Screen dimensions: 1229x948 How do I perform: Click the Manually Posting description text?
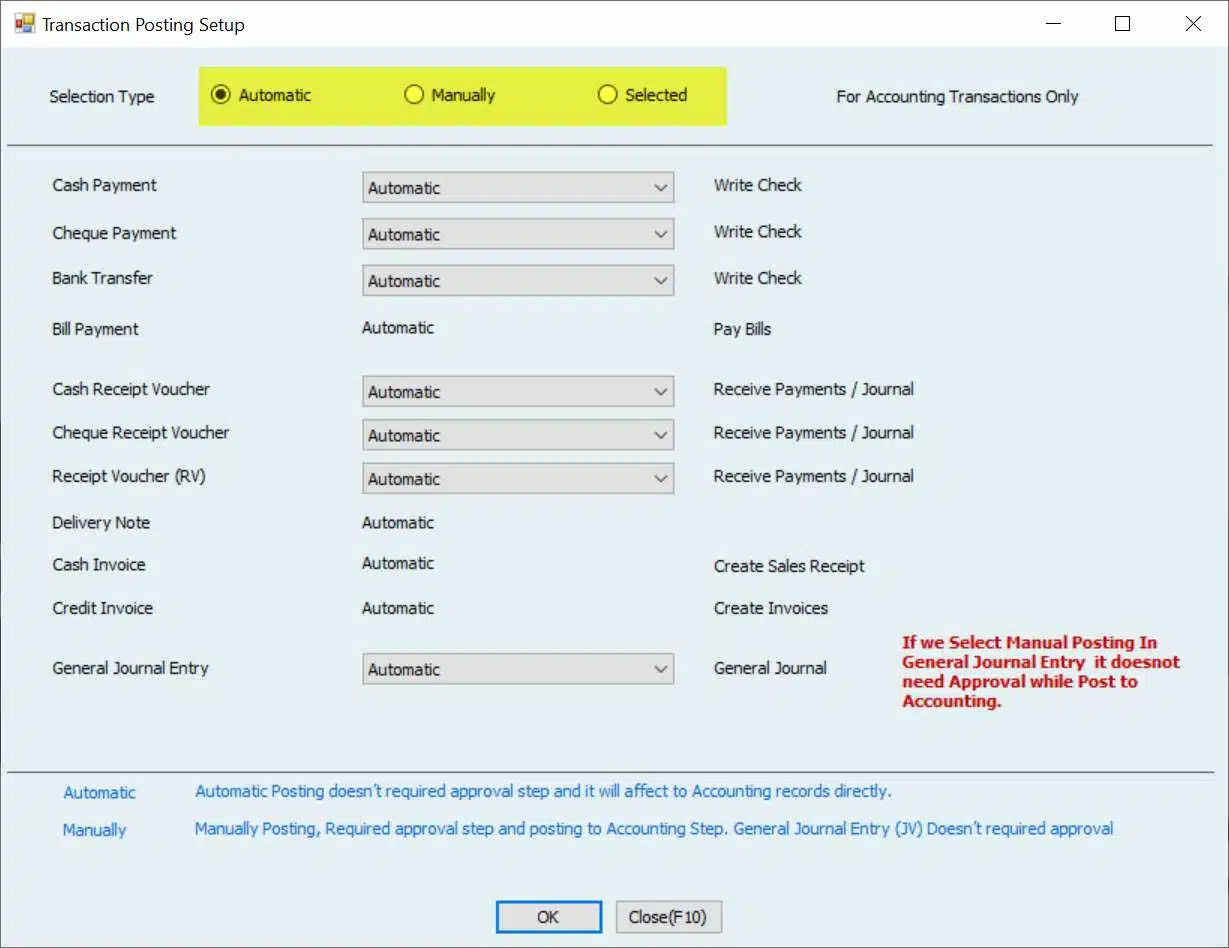pos(654,828)
